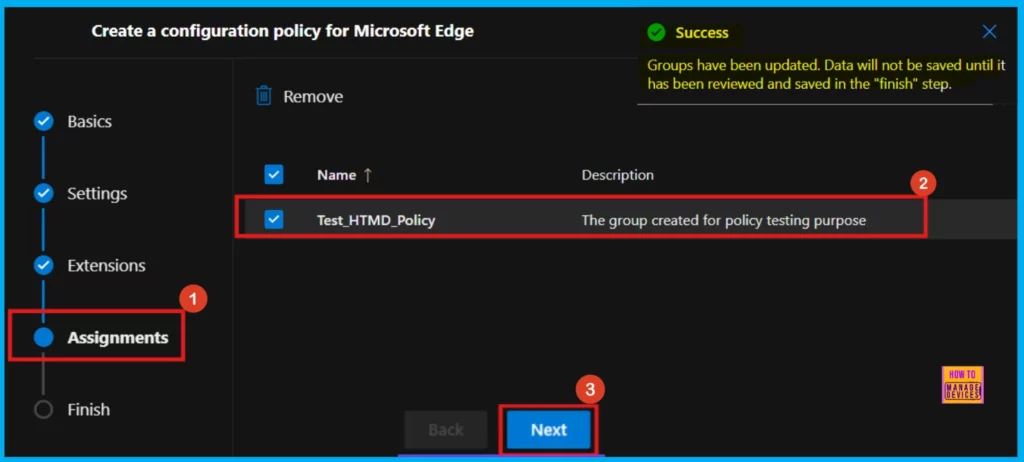Click the Remove label
The height and width of the screenshot is (462, 1024).
pyautogui.click(x=313, y=97)
